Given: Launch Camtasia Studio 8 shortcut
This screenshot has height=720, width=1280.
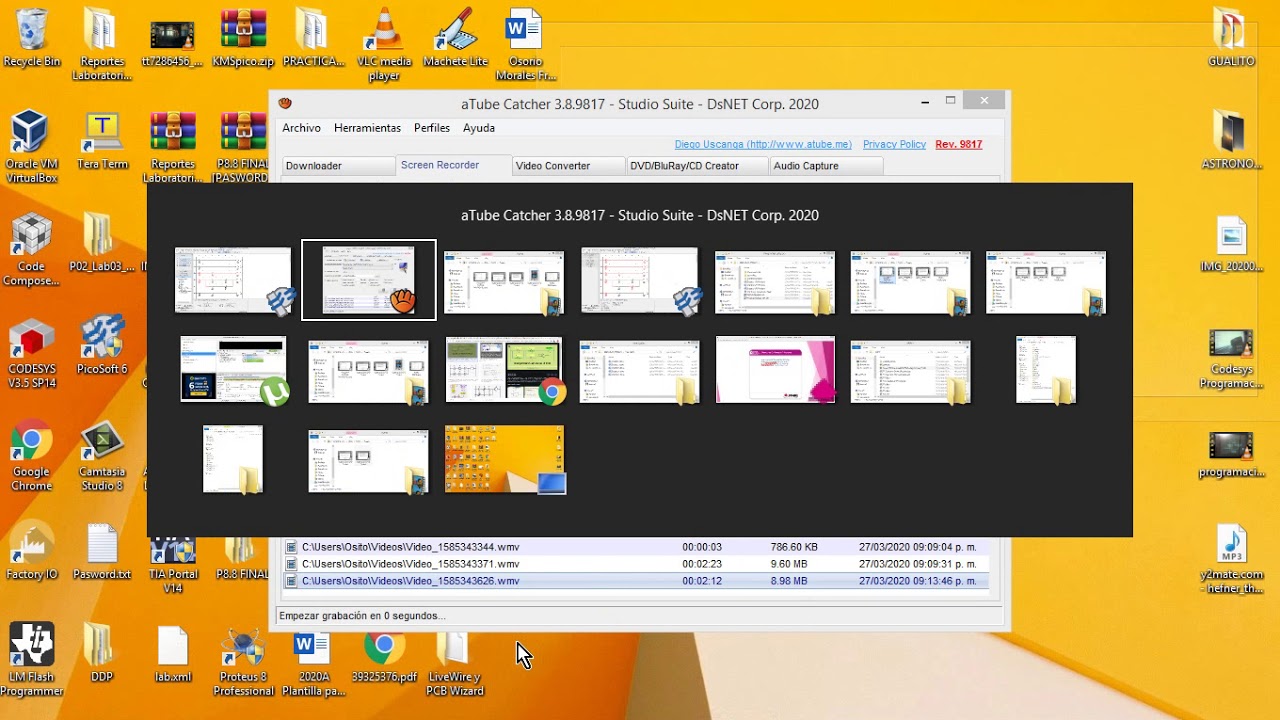Looking at the screenshot, I should pyautogui.click(x=101, y=456).
